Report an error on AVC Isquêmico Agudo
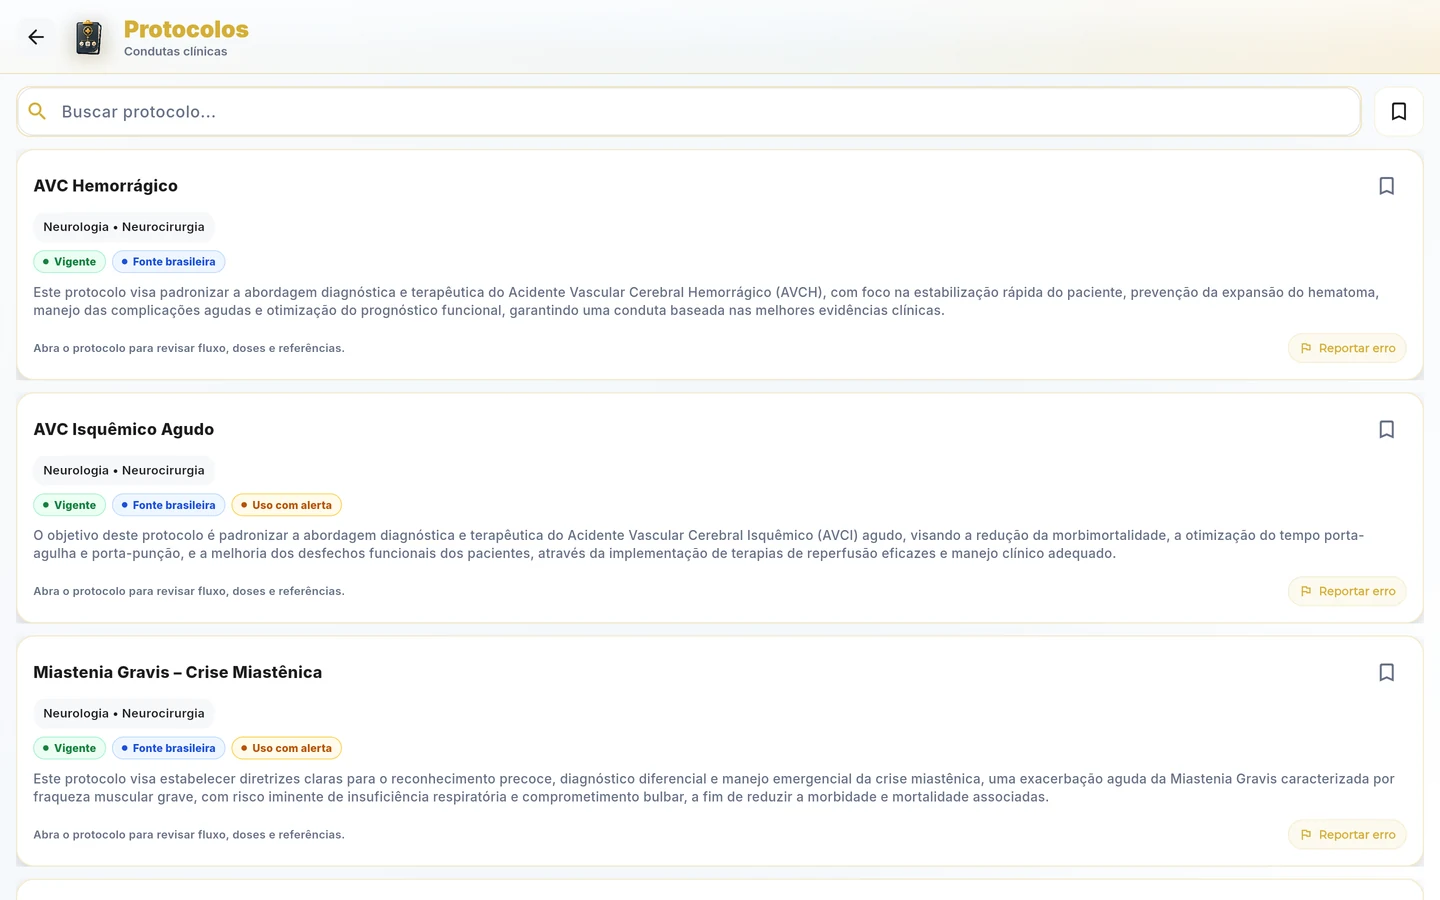The height and width of the screenshot is (900, 1440). click(1347, 591)
